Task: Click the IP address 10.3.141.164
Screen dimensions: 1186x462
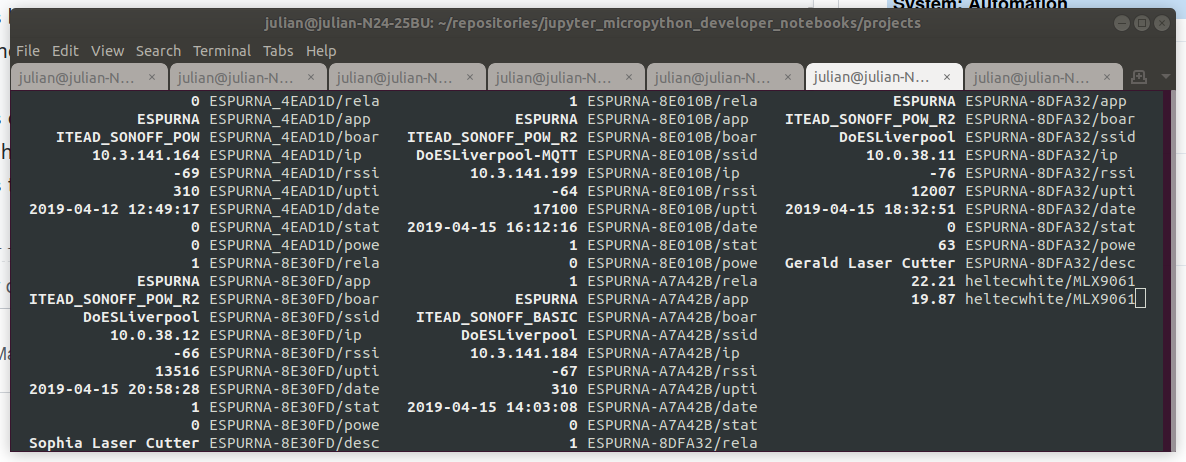Action: tap(146, 155)
